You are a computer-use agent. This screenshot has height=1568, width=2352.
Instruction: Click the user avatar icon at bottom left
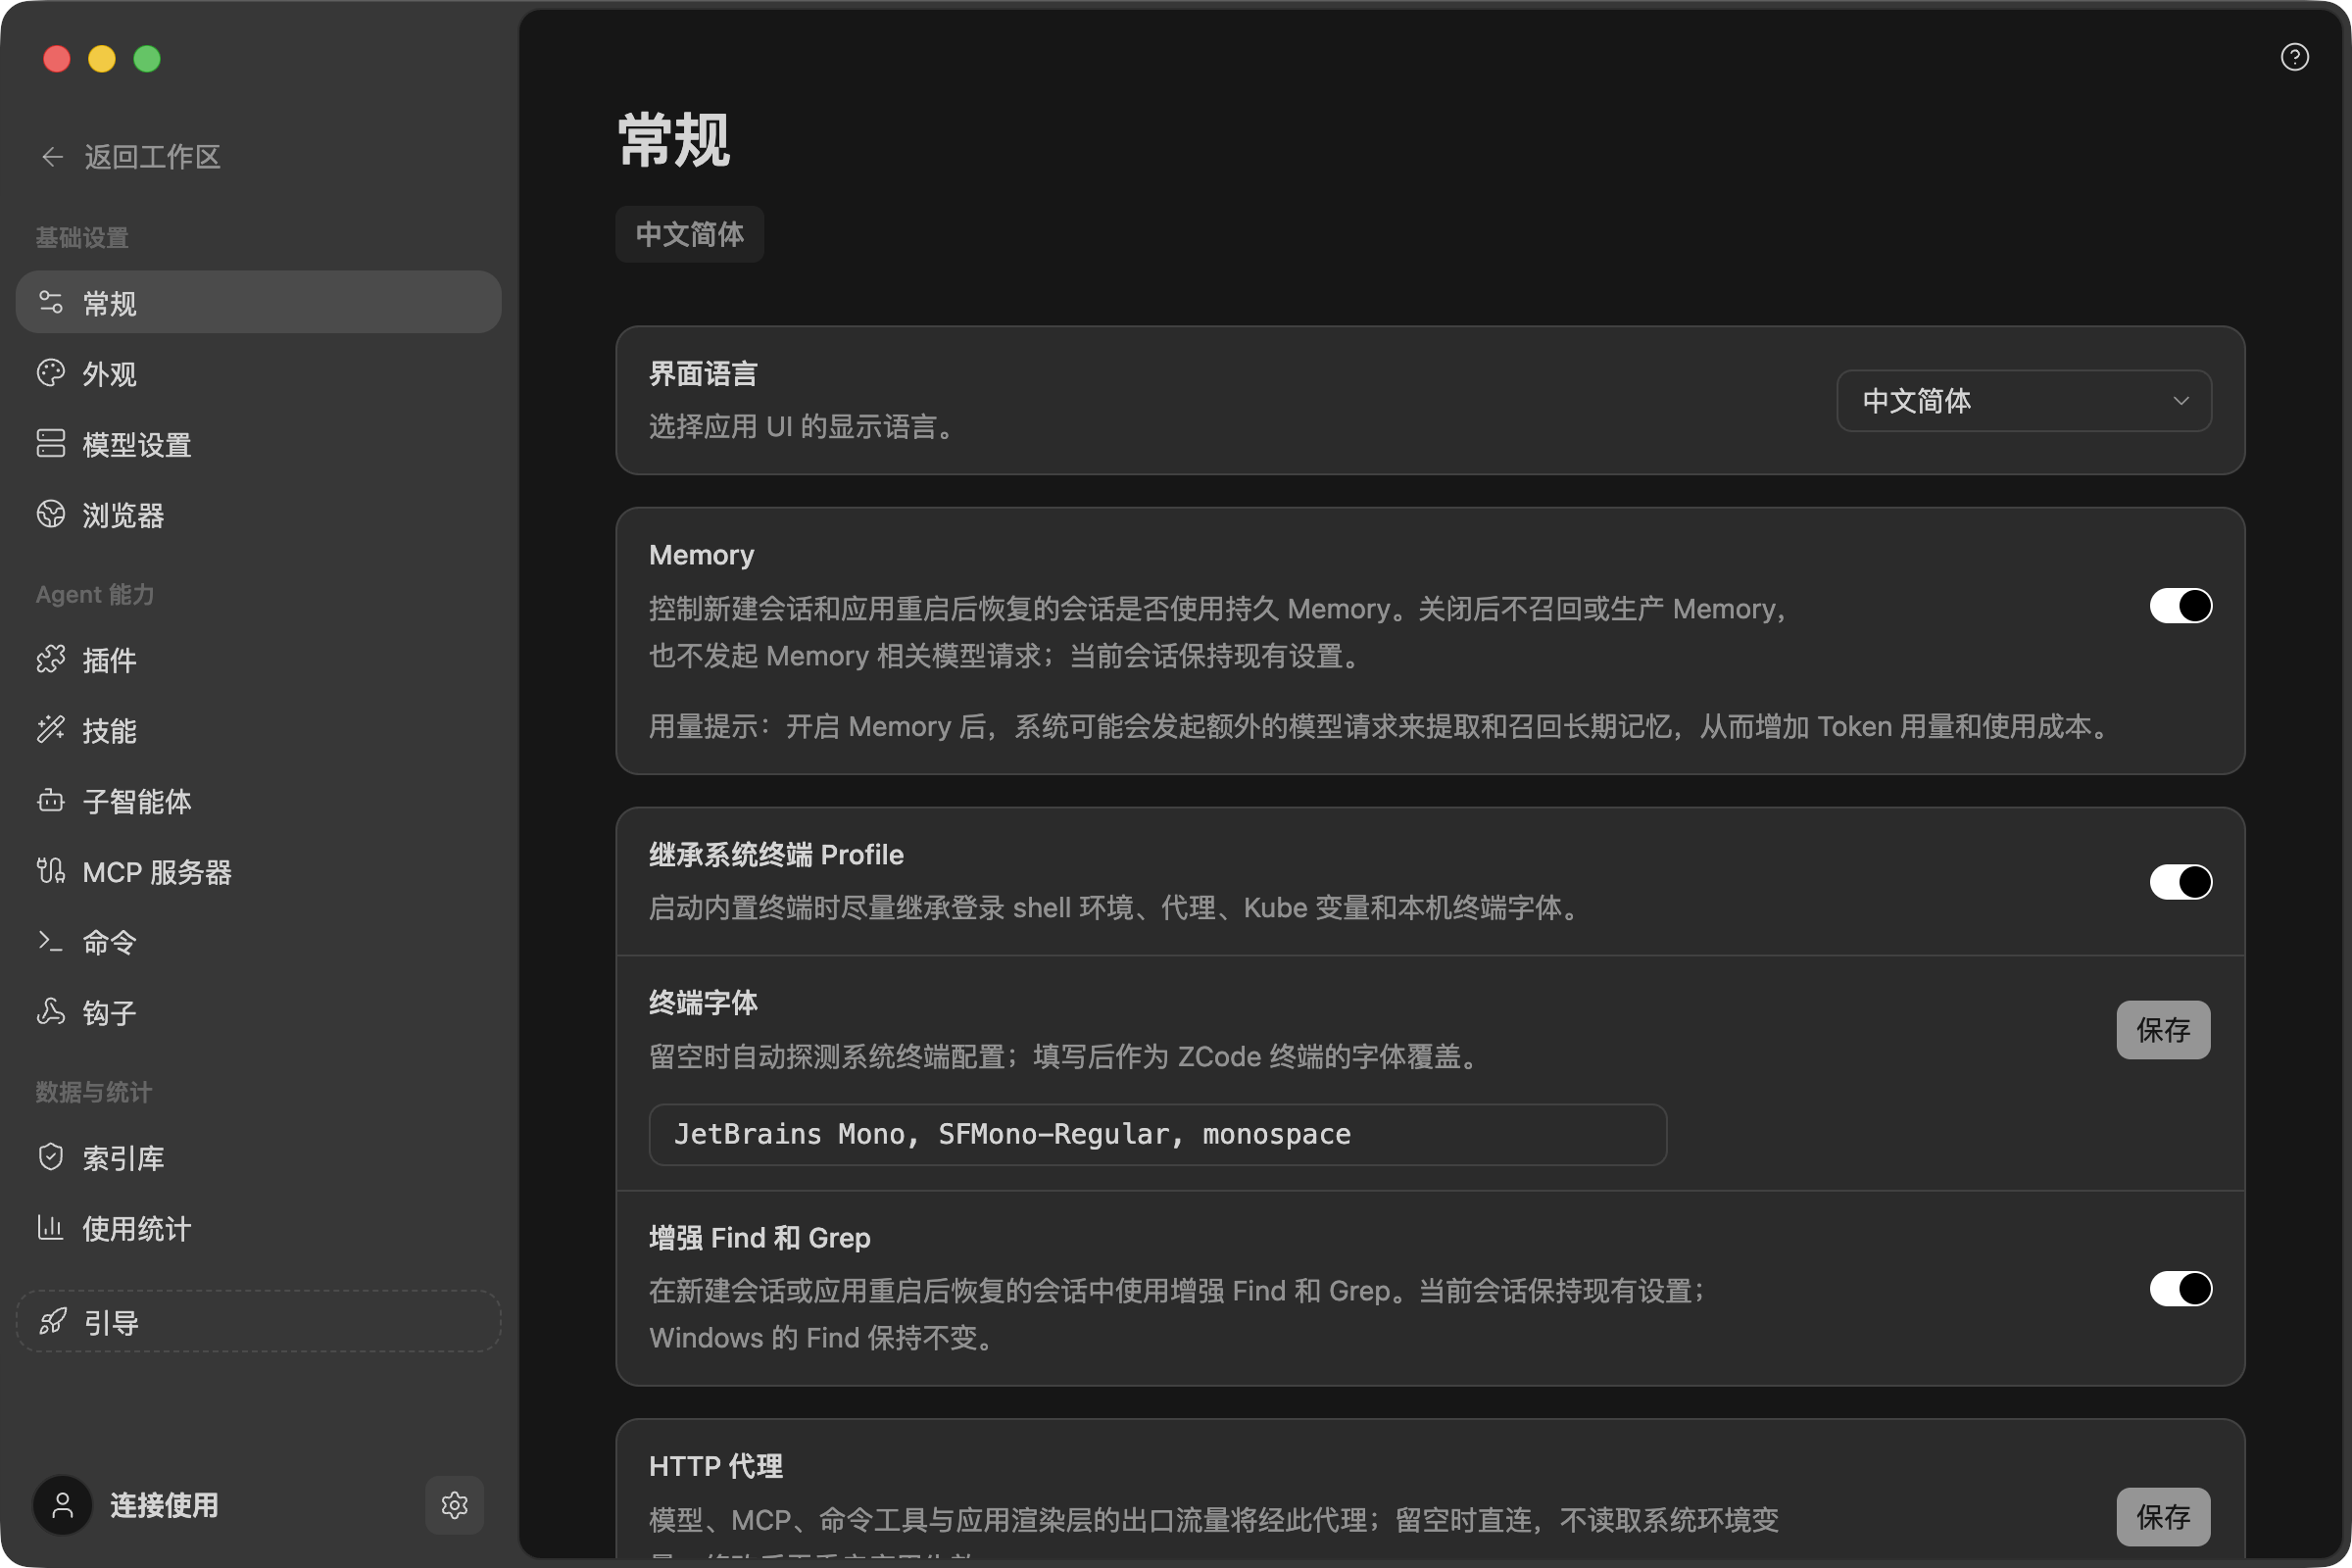click(x=63, y=1505)
